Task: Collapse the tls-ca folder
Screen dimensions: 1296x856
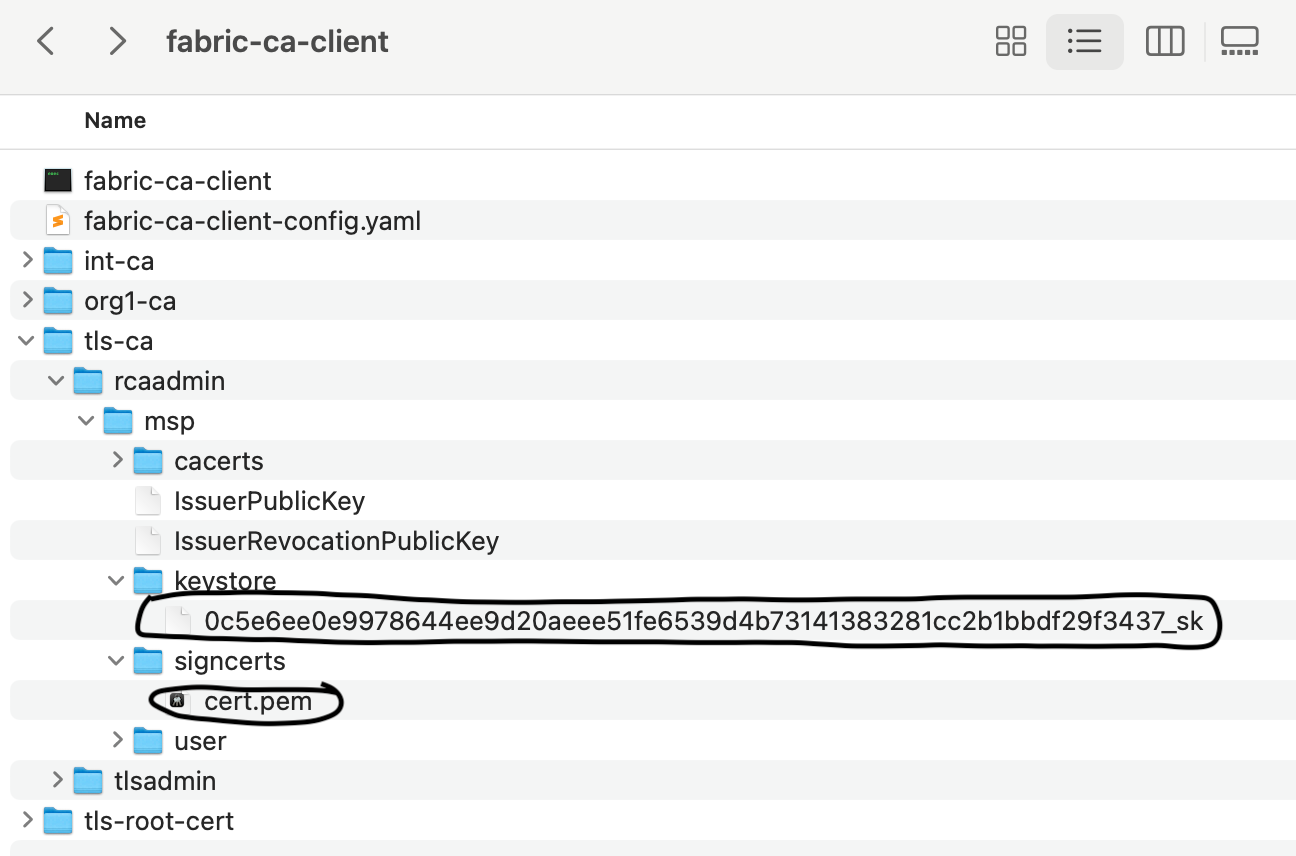Action: point(27,341)
